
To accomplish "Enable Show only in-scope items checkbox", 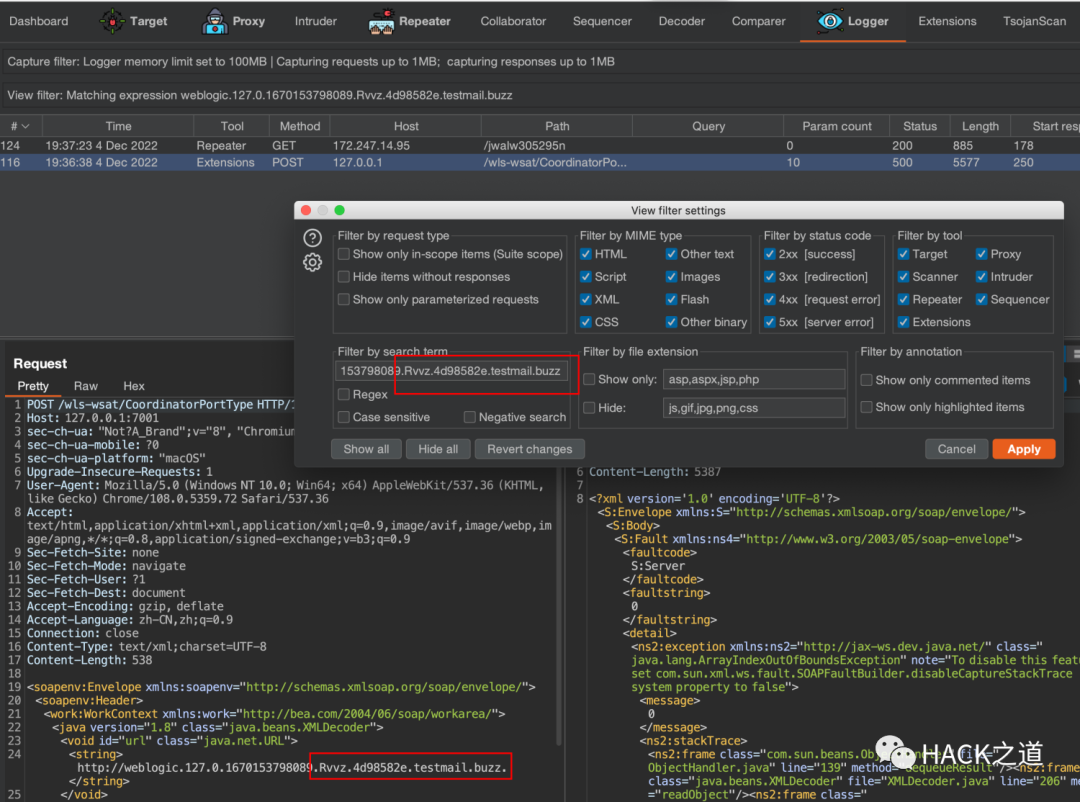I will 344,254.
